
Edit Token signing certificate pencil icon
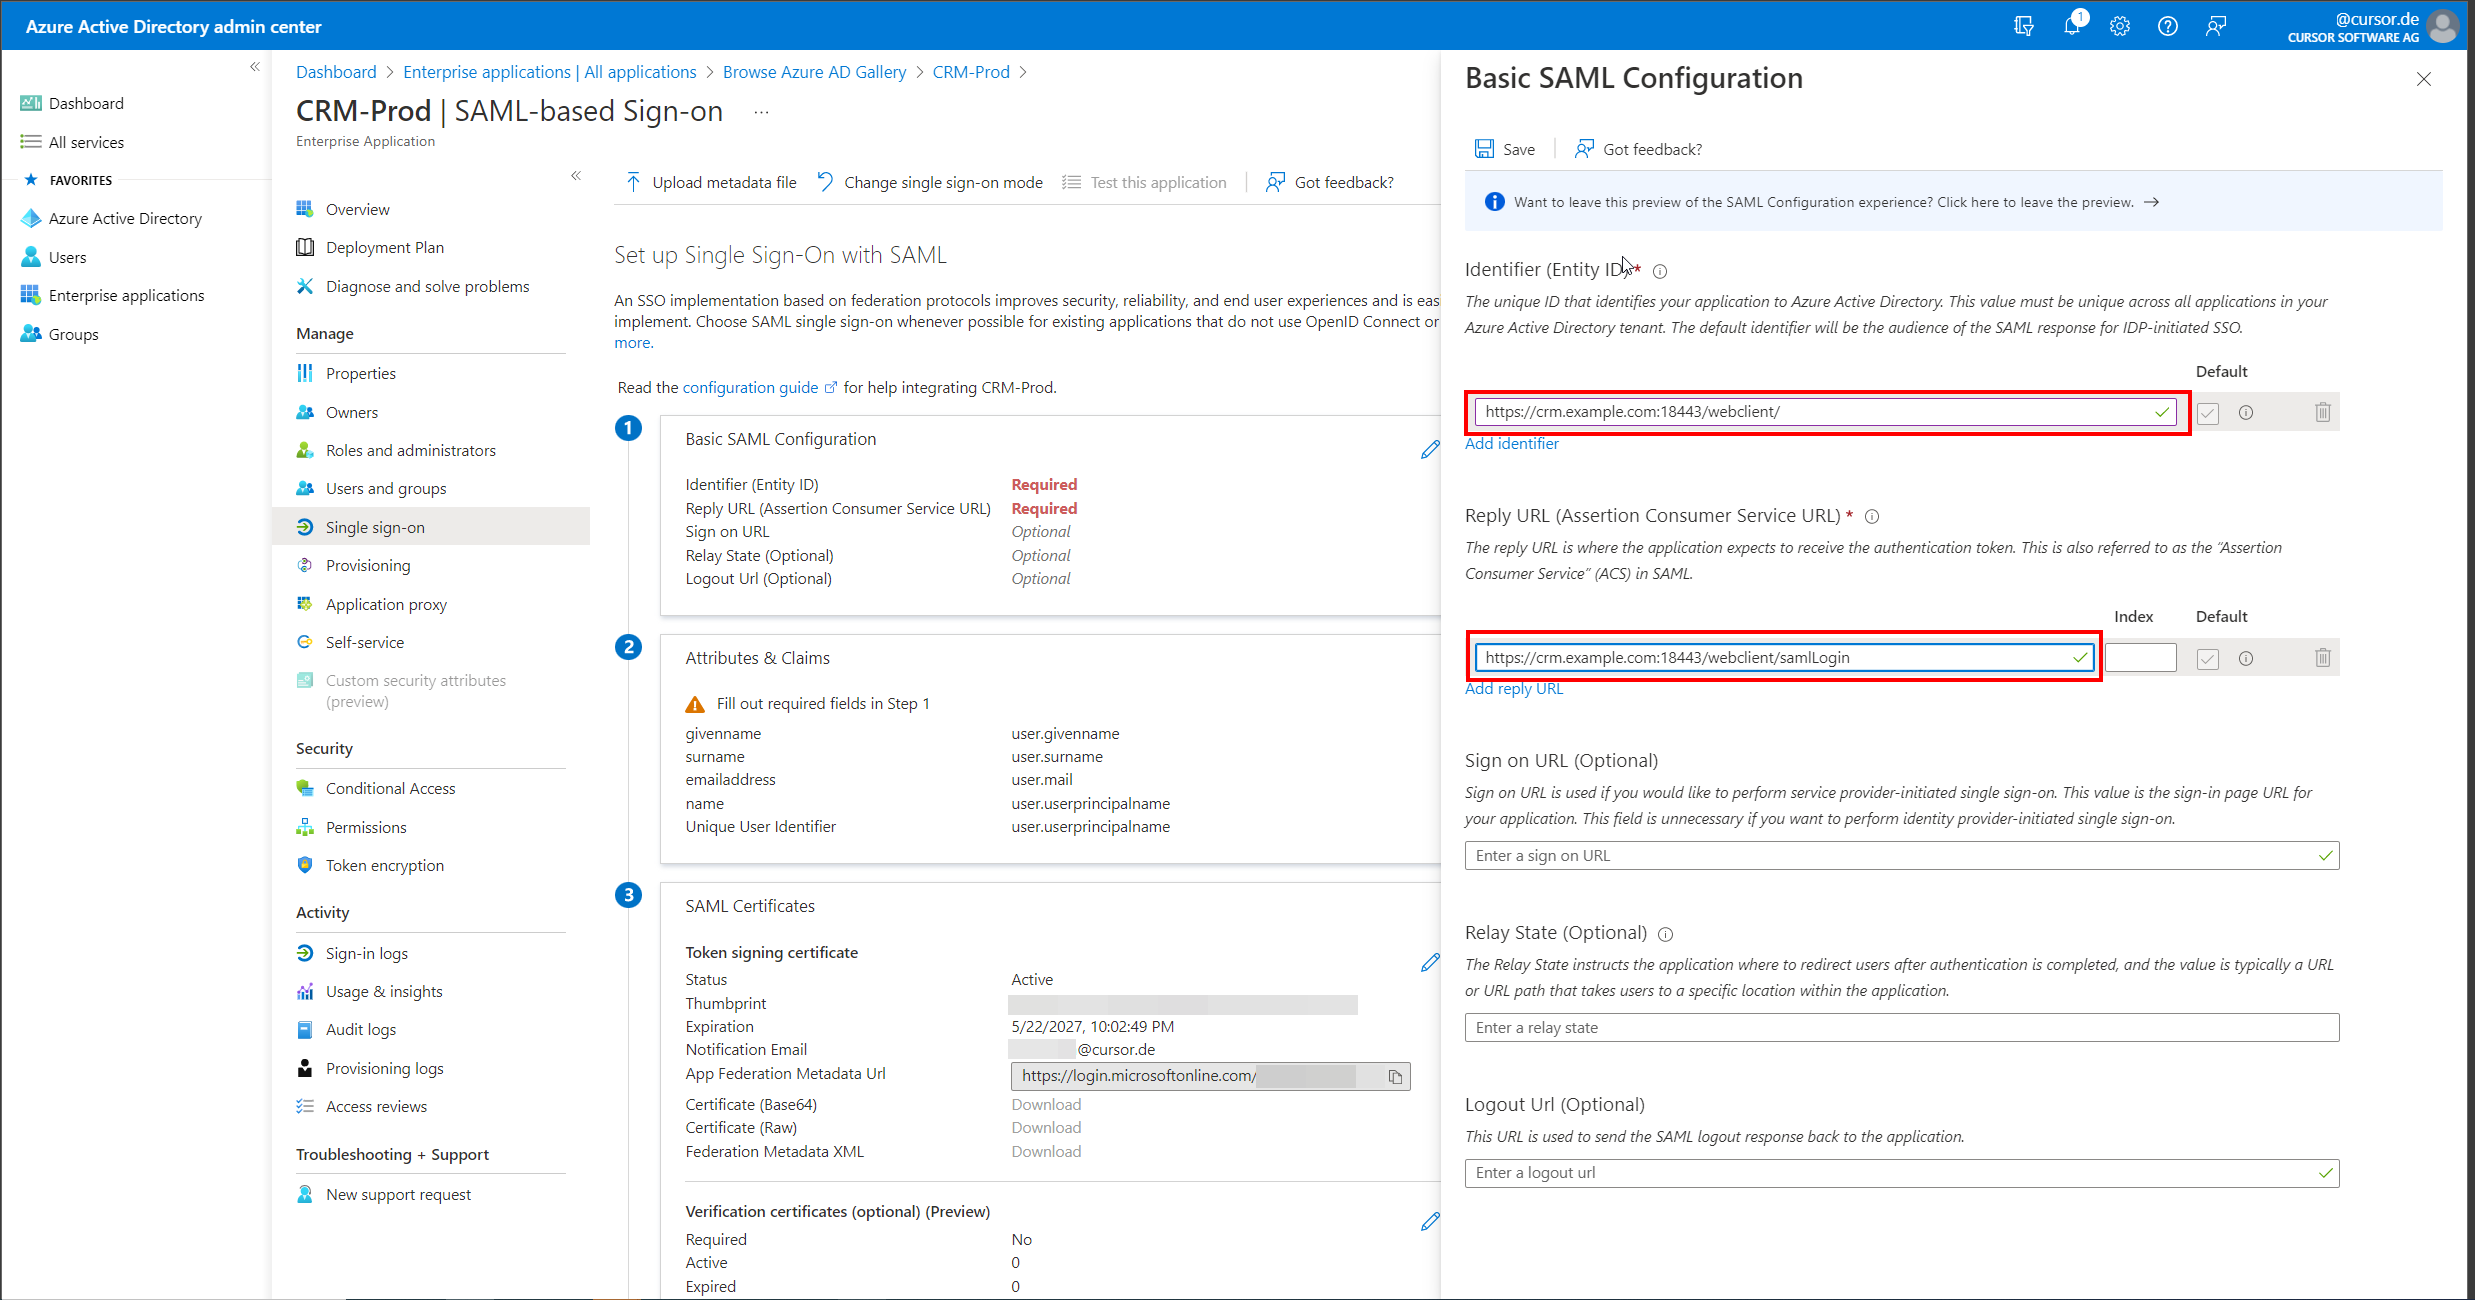click(x=1430, y=963)
